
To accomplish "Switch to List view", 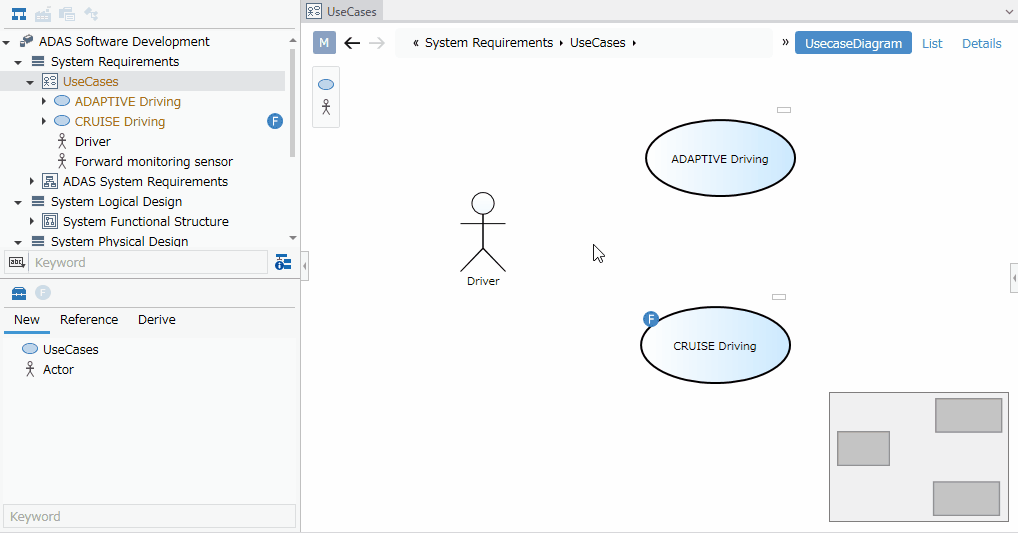I will tap(932, 43).
